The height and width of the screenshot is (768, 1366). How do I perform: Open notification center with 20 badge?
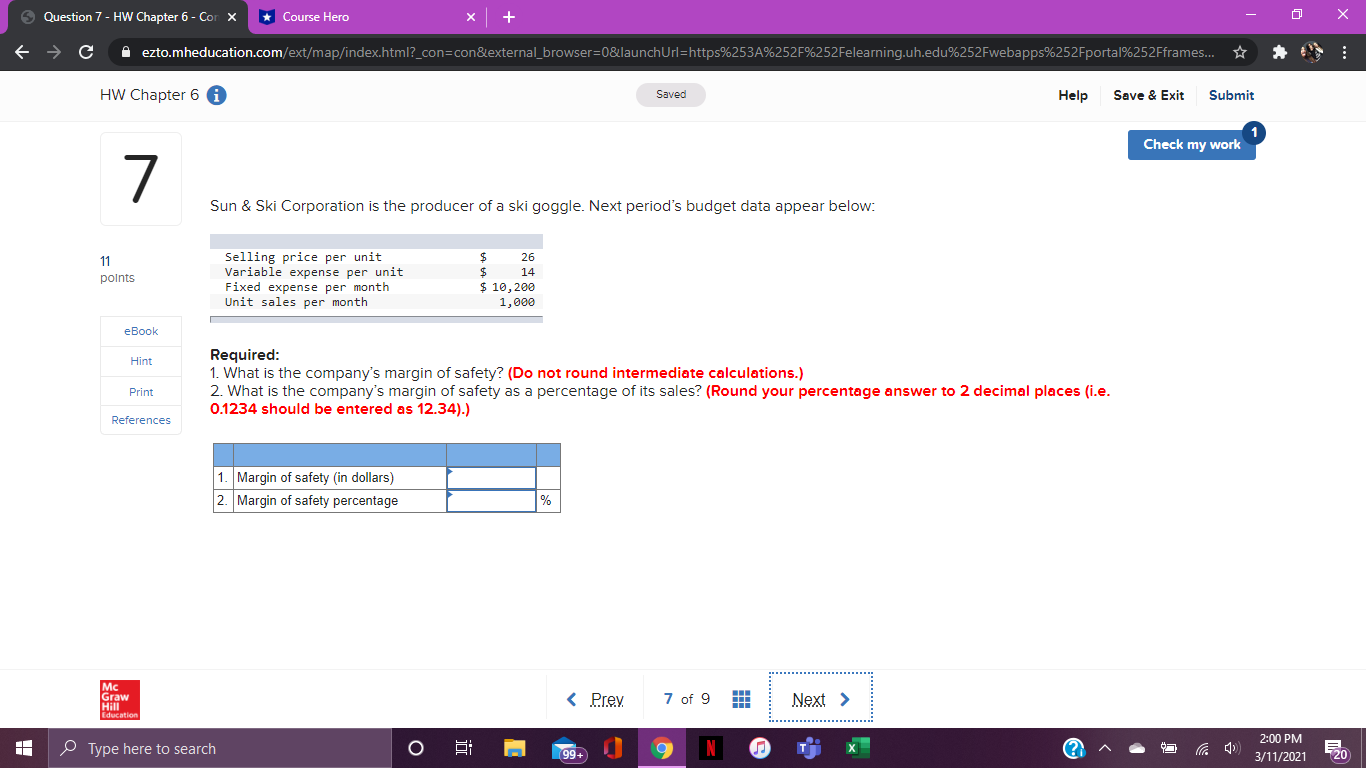(1337, 748)
